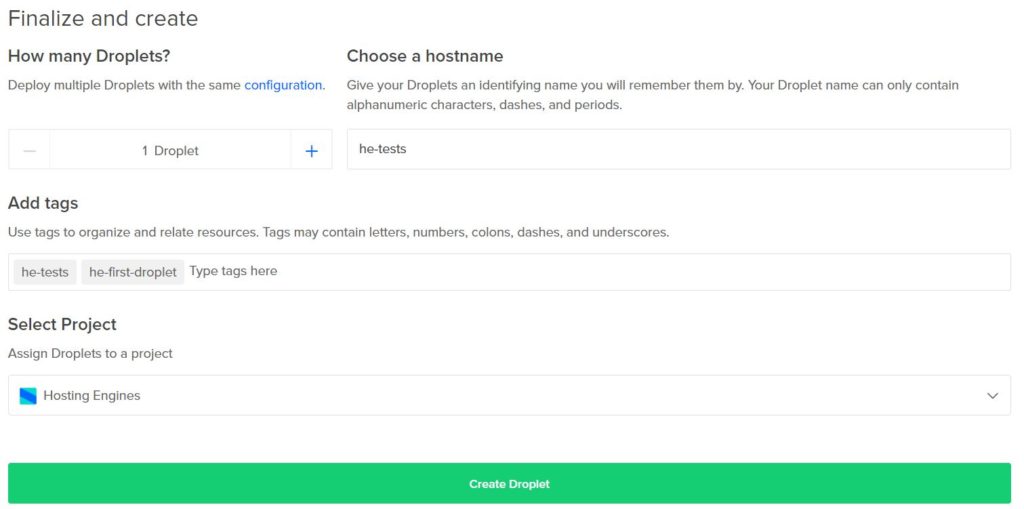Viewport: 1024px width, 509px height.
Task: Click the Create Droplet button
Action: (x=509, y=484)
